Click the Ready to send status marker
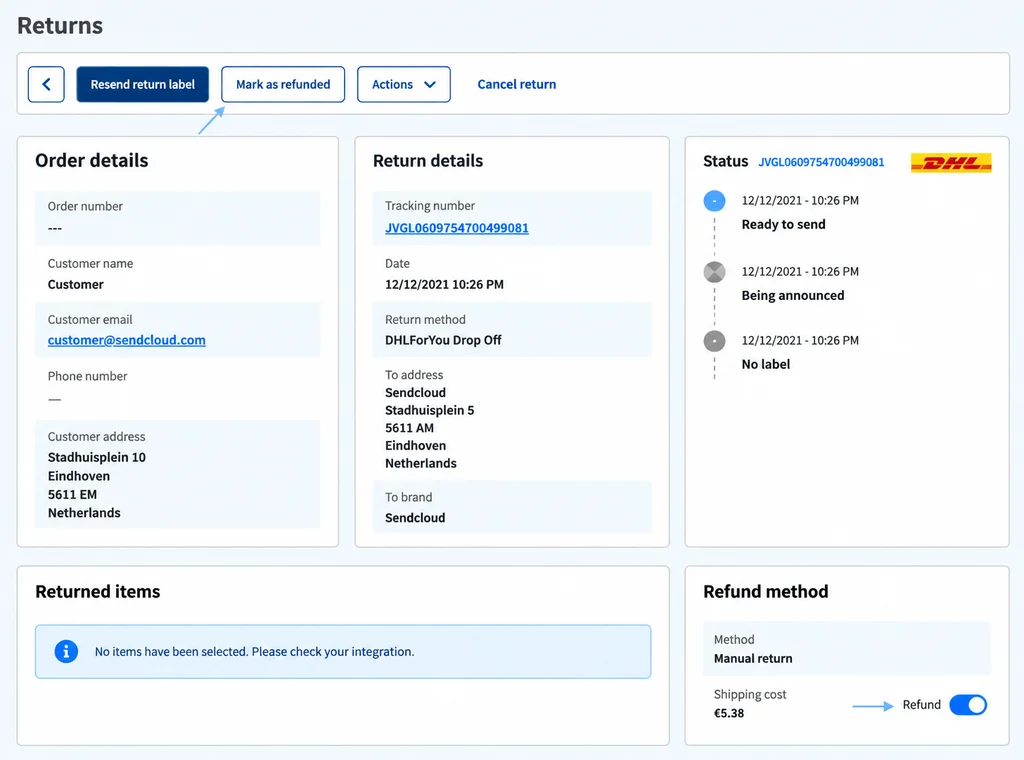 tap(714, 200)
